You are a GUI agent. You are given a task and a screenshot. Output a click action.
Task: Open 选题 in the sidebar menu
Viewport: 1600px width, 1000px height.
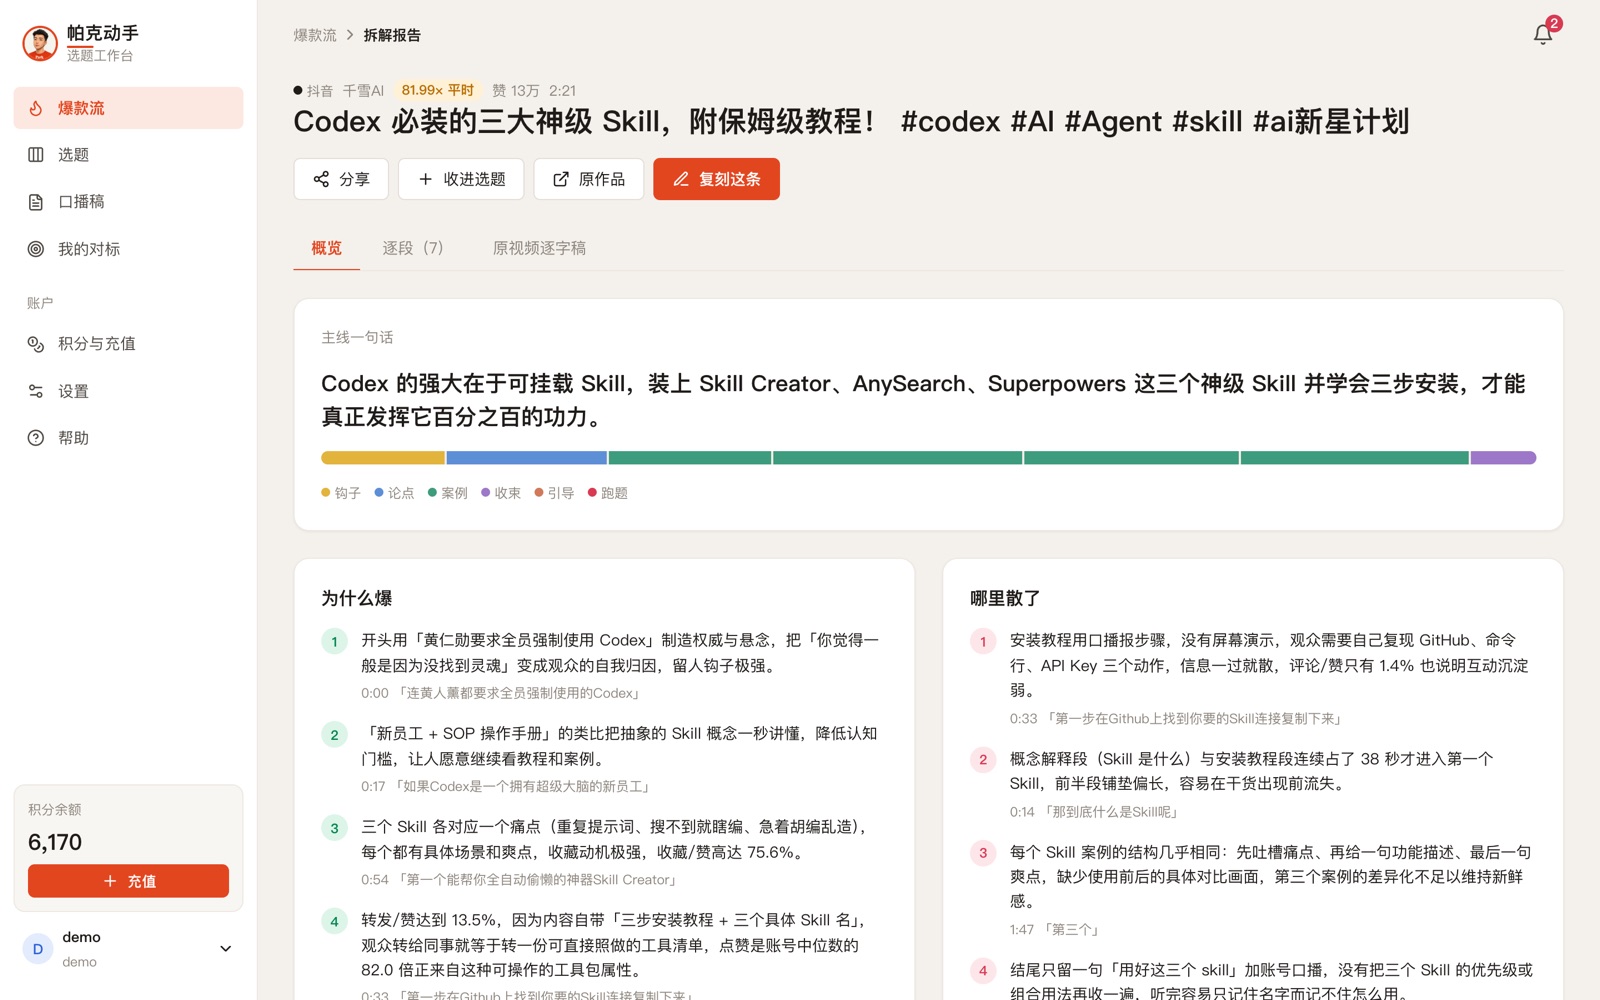click(128, 155)
